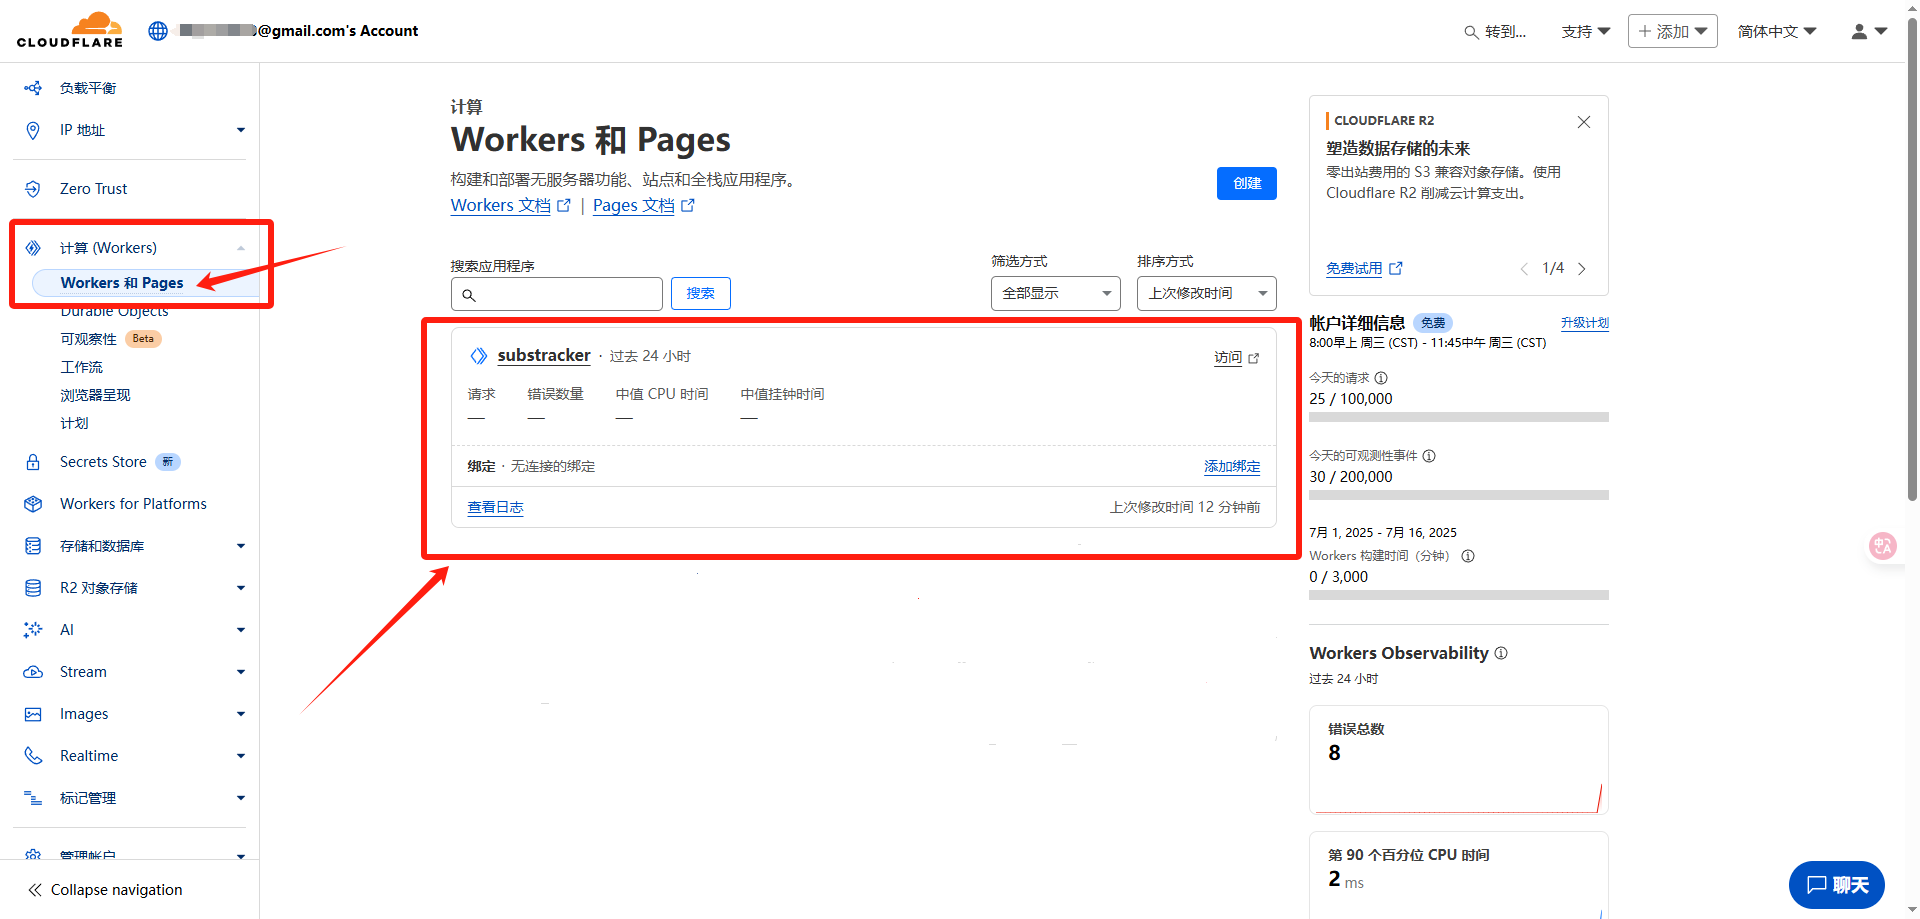Expand the Images menu
The width and height of the screenshot is (1920, 919).
pyautogui.click(x=241, y=714)
